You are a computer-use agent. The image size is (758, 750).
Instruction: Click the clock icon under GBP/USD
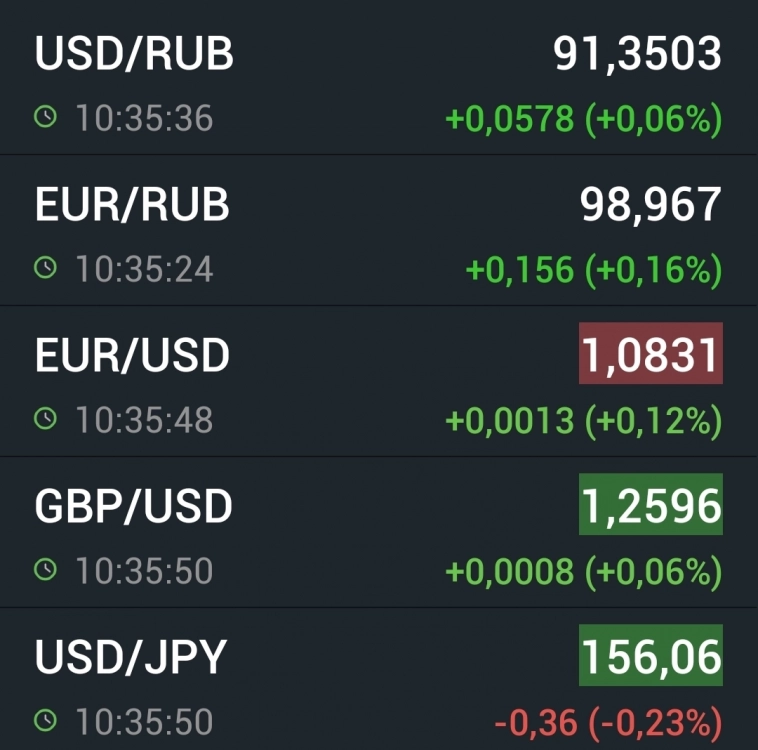pos(45,571)
